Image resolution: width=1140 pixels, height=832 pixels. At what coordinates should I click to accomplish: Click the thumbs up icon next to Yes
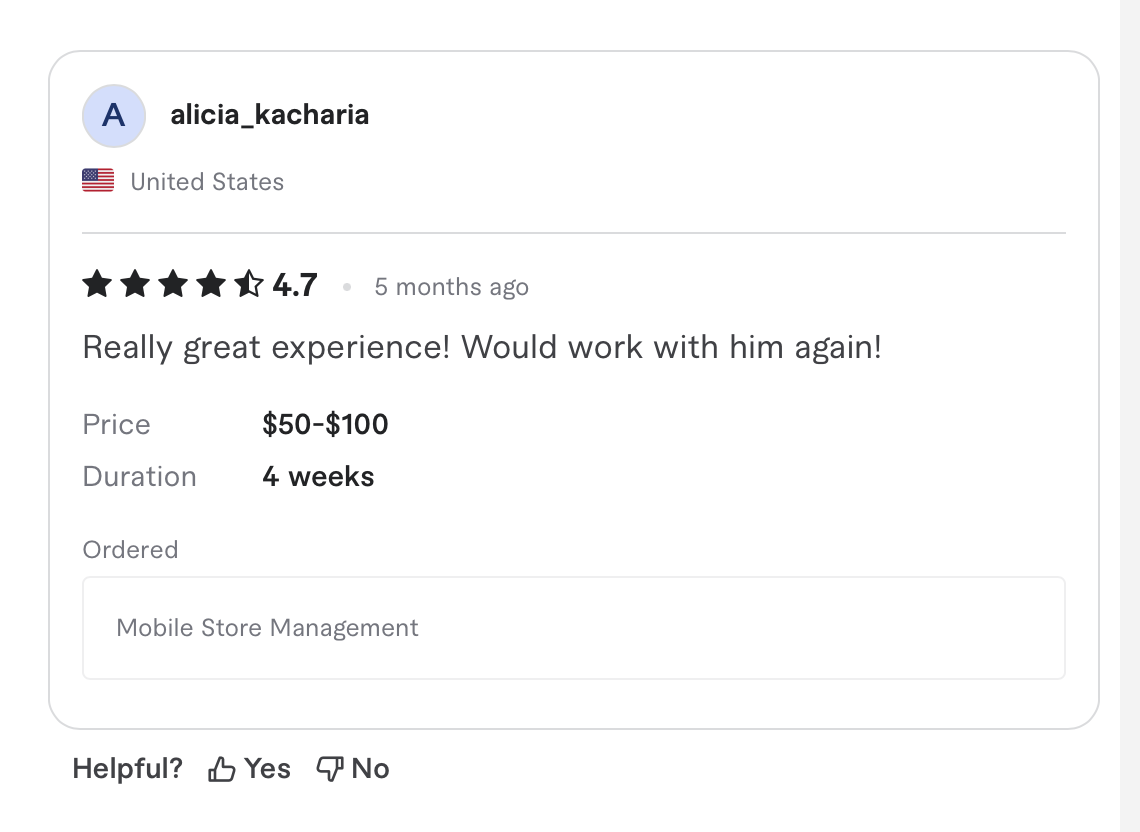point(222,768)
